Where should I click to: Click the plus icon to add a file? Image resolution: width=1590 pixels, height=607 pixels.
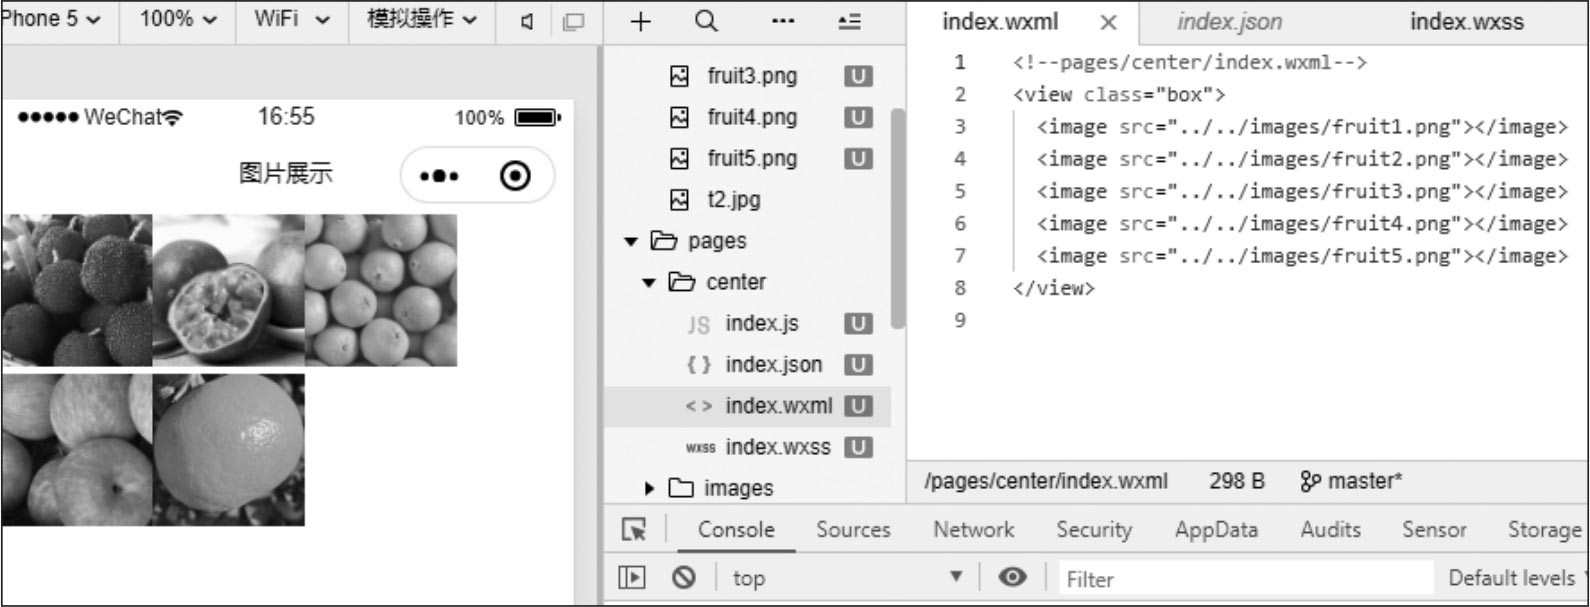coord(641,22)
